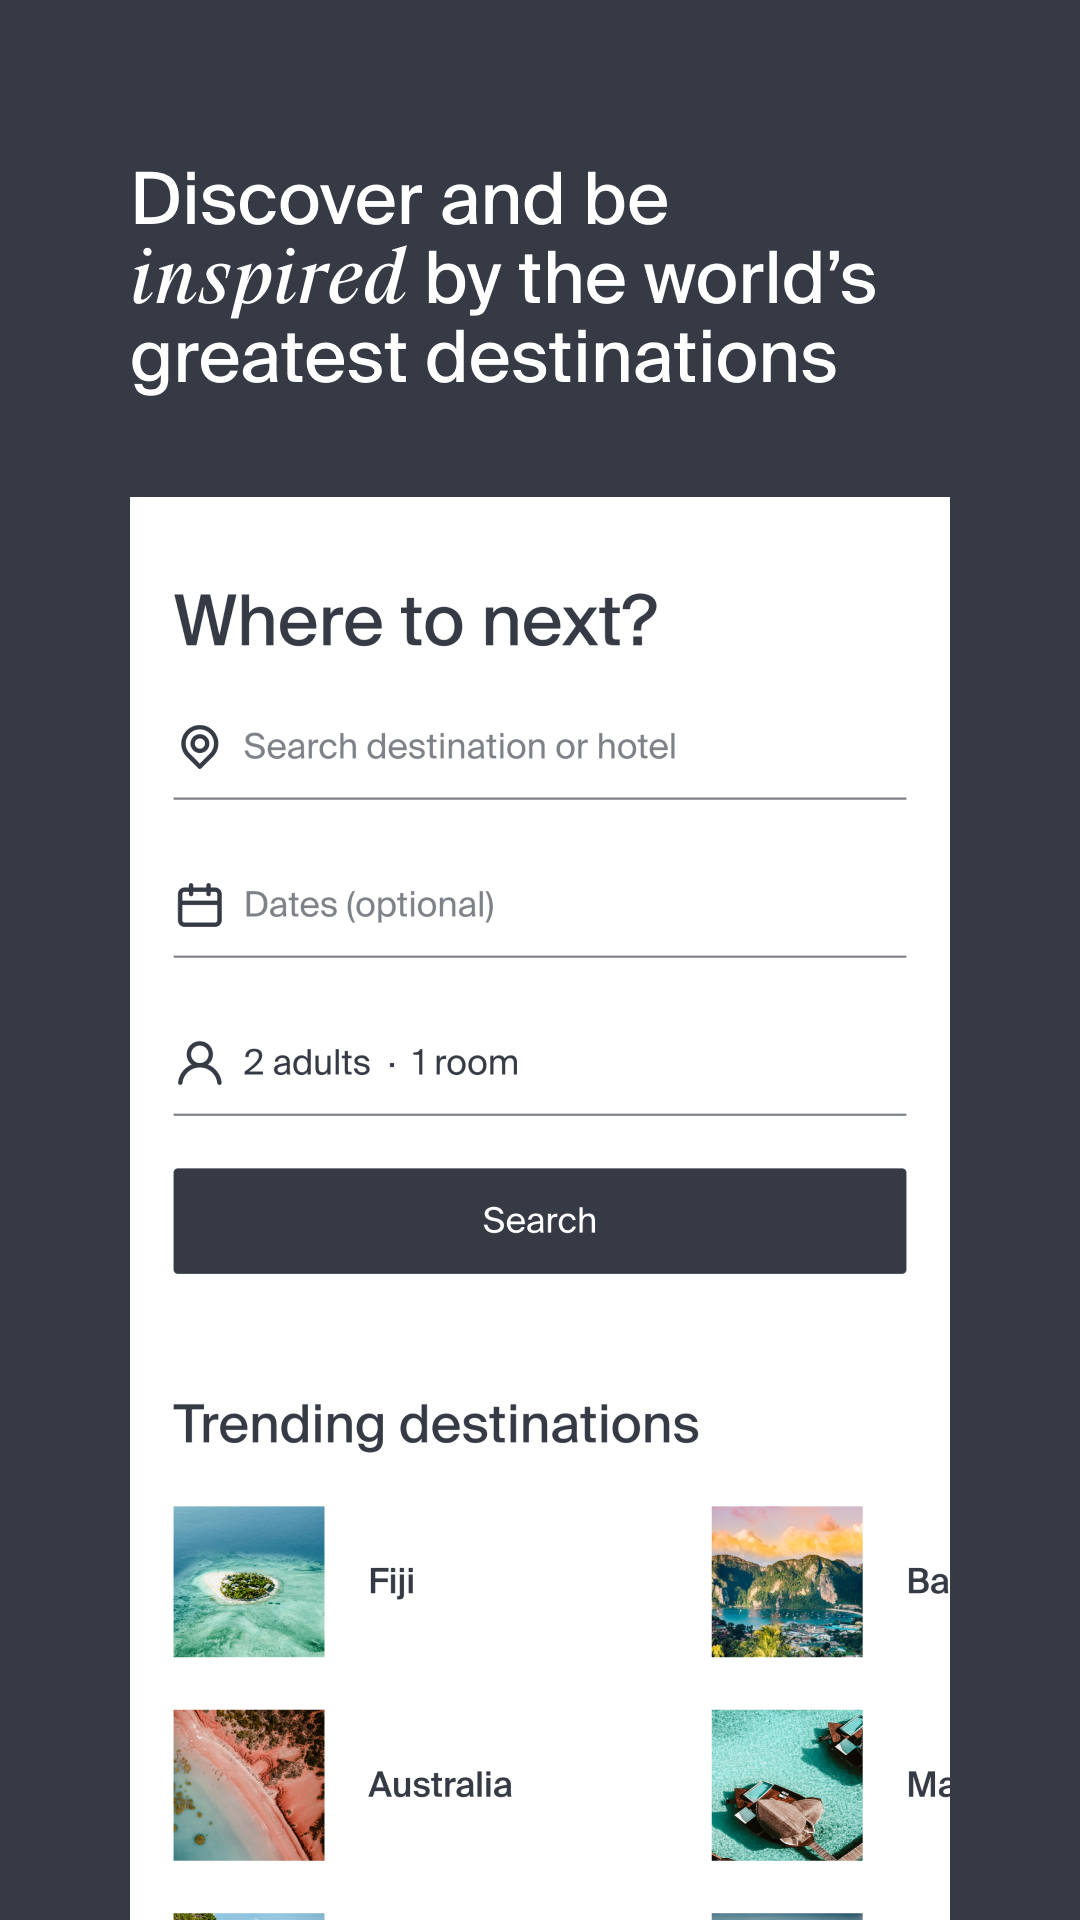Tap the '2 adults' text
1080x1920 pixels.
click(x=307, y=1063)
